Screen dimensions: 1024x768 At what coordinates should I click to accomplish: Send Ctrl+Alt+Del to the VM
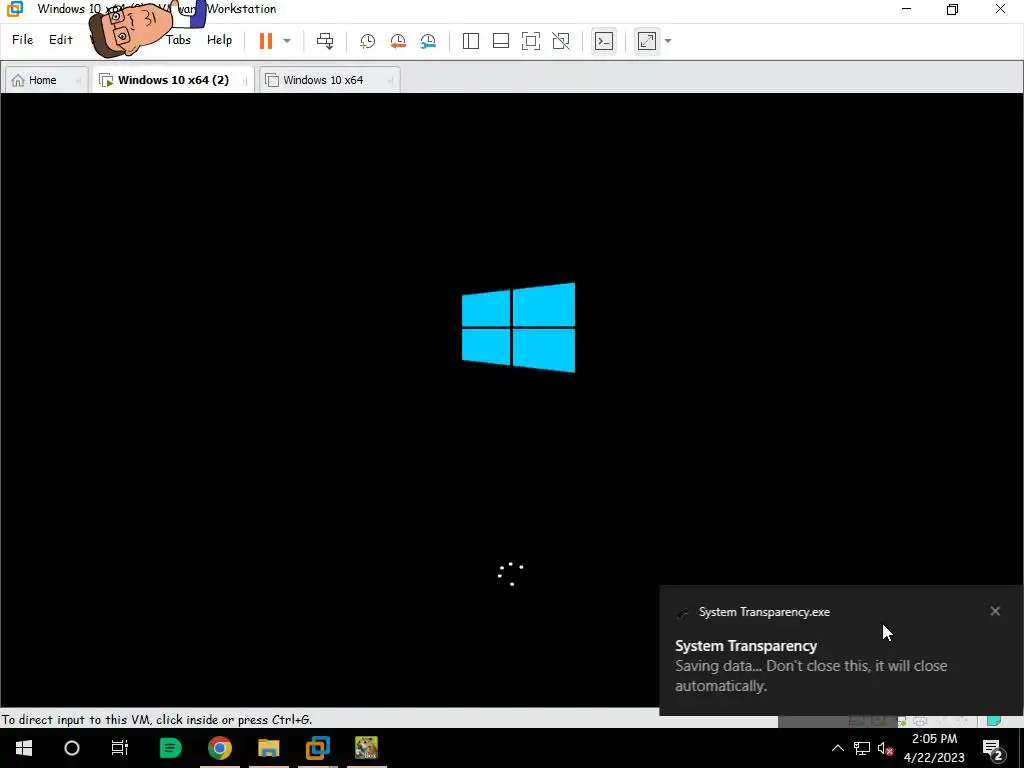[325, 40]
